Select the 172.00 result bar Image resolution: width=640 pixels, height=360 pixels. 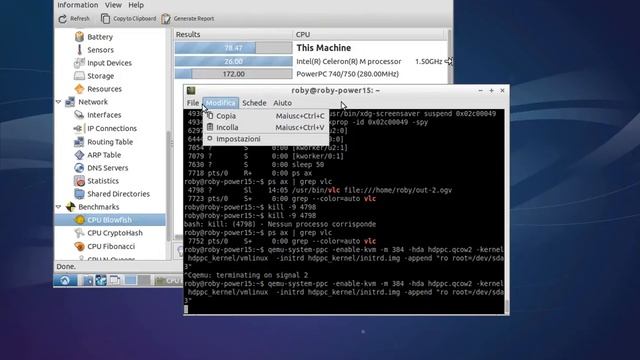[233, 74]
